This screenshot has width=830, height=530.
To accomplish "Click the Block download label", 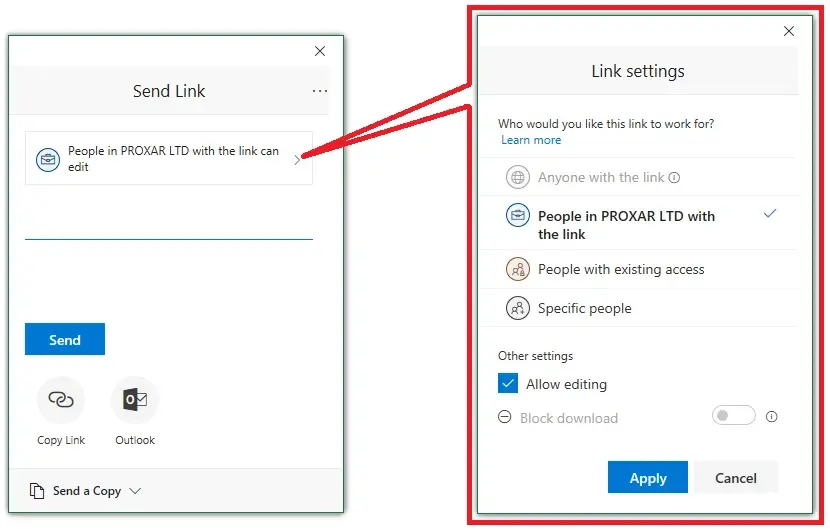I will [569, 418].
